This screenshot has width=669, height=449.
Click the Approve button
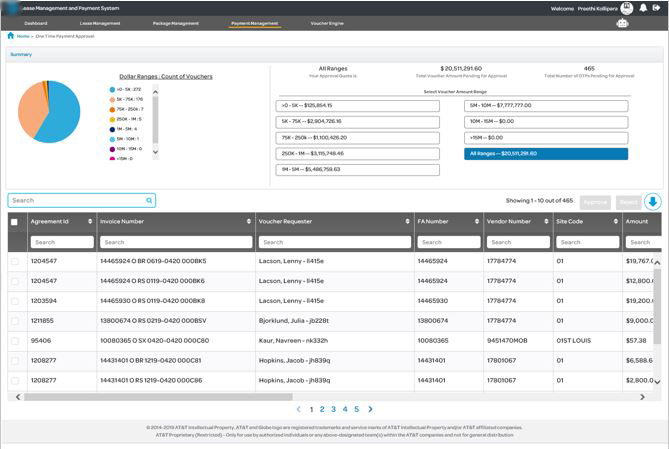click(x=595, y=202)
